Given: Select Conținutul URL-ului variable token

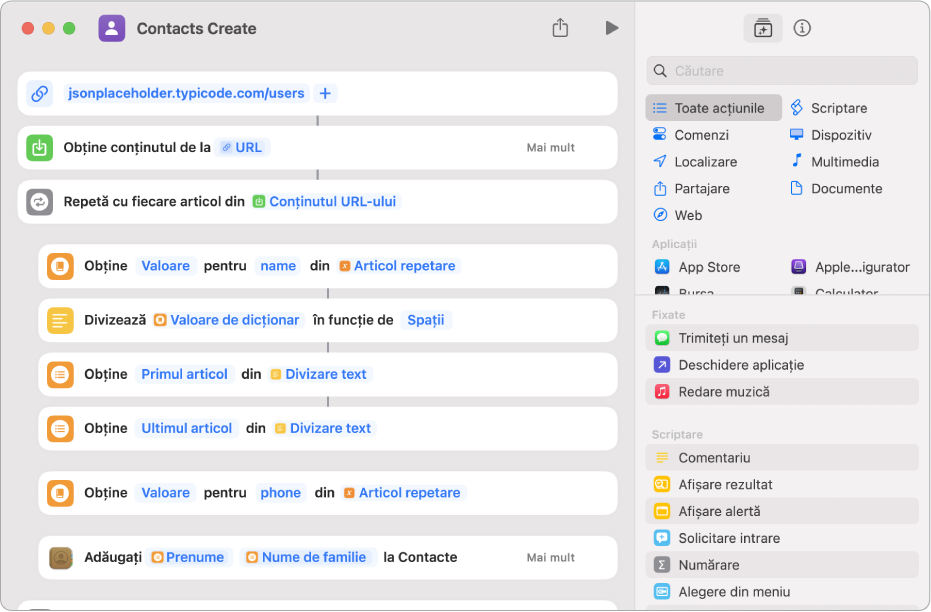Looking at the screenshot, I should (325, 202).
